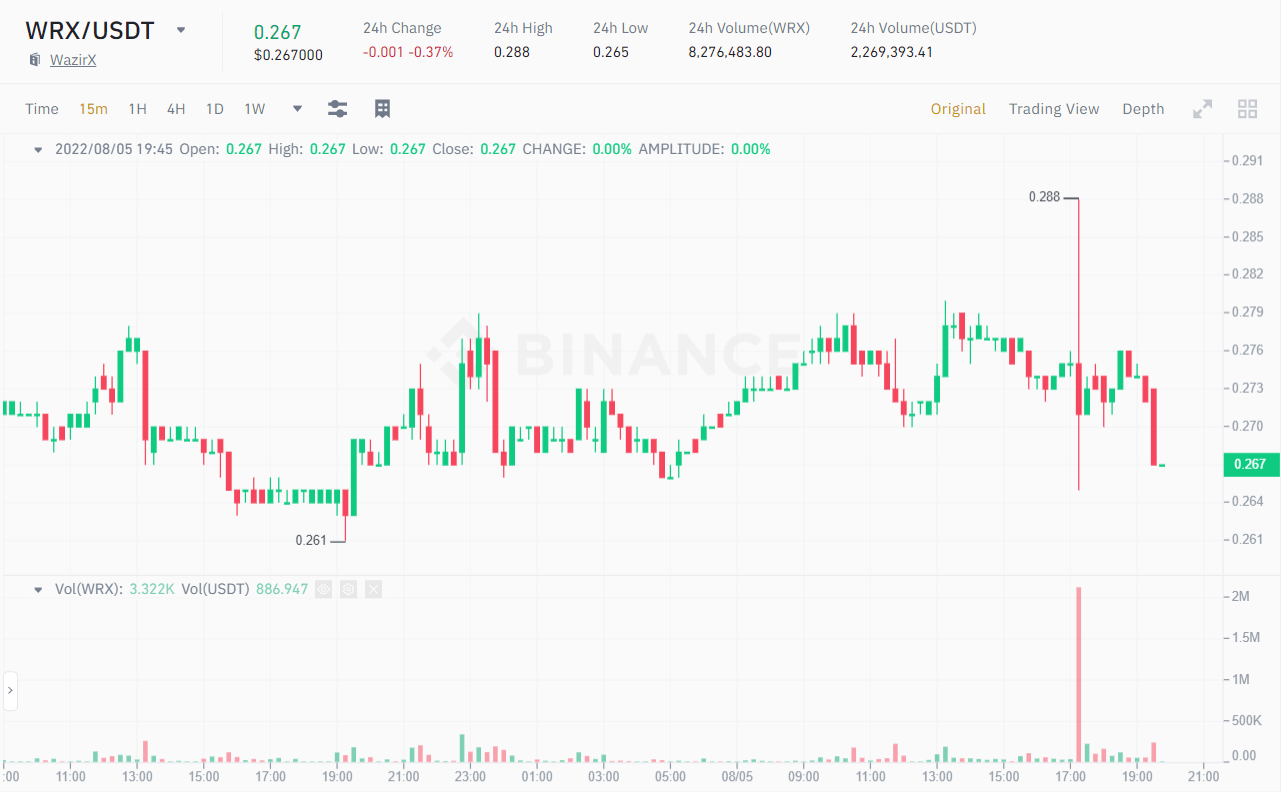The width and height of the screenshot is (1281, 792).
Task: Switch to the 4H interval
Action: 176,109
